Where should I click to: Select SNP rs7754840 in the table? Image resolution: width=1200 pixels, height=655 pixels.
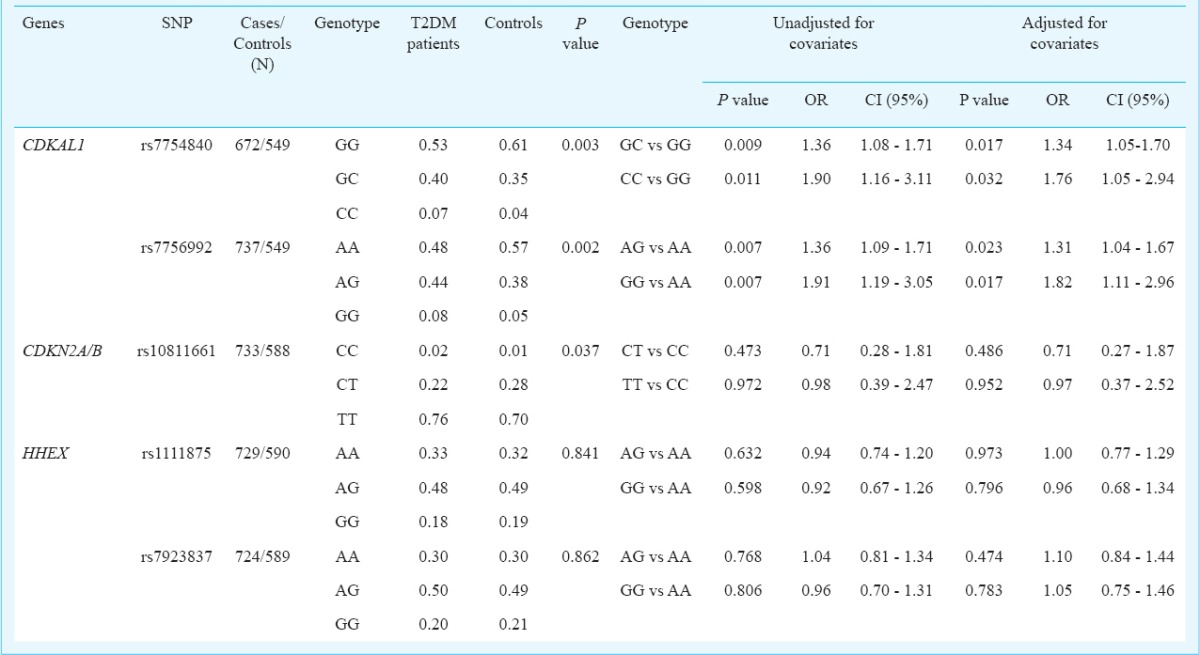point(176,146)
